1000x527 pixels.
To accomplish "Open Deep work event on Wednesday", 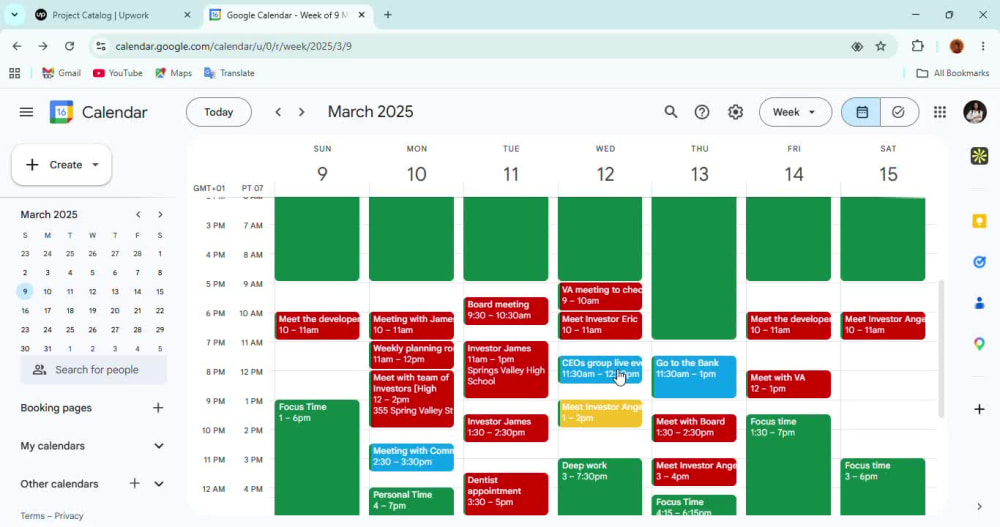I will tap(600, 486).
